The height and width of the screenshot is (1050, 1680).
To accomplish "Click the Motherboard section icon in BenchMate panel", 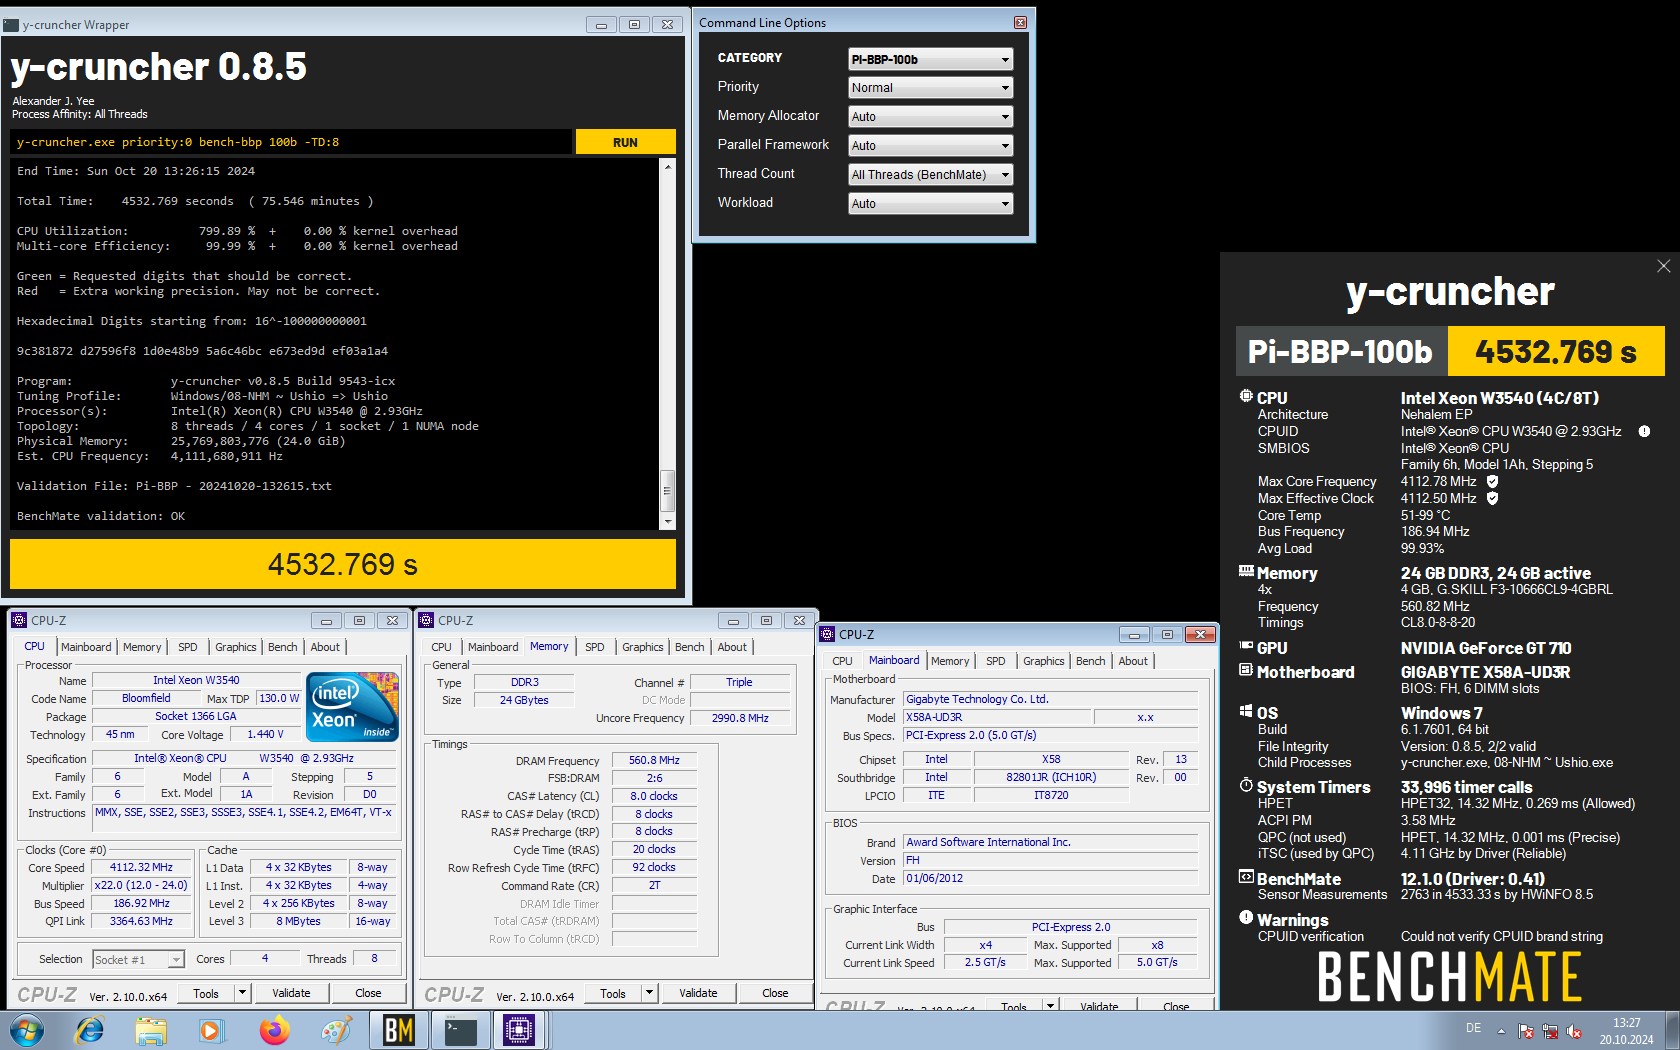I will [x=1246, y=671].
